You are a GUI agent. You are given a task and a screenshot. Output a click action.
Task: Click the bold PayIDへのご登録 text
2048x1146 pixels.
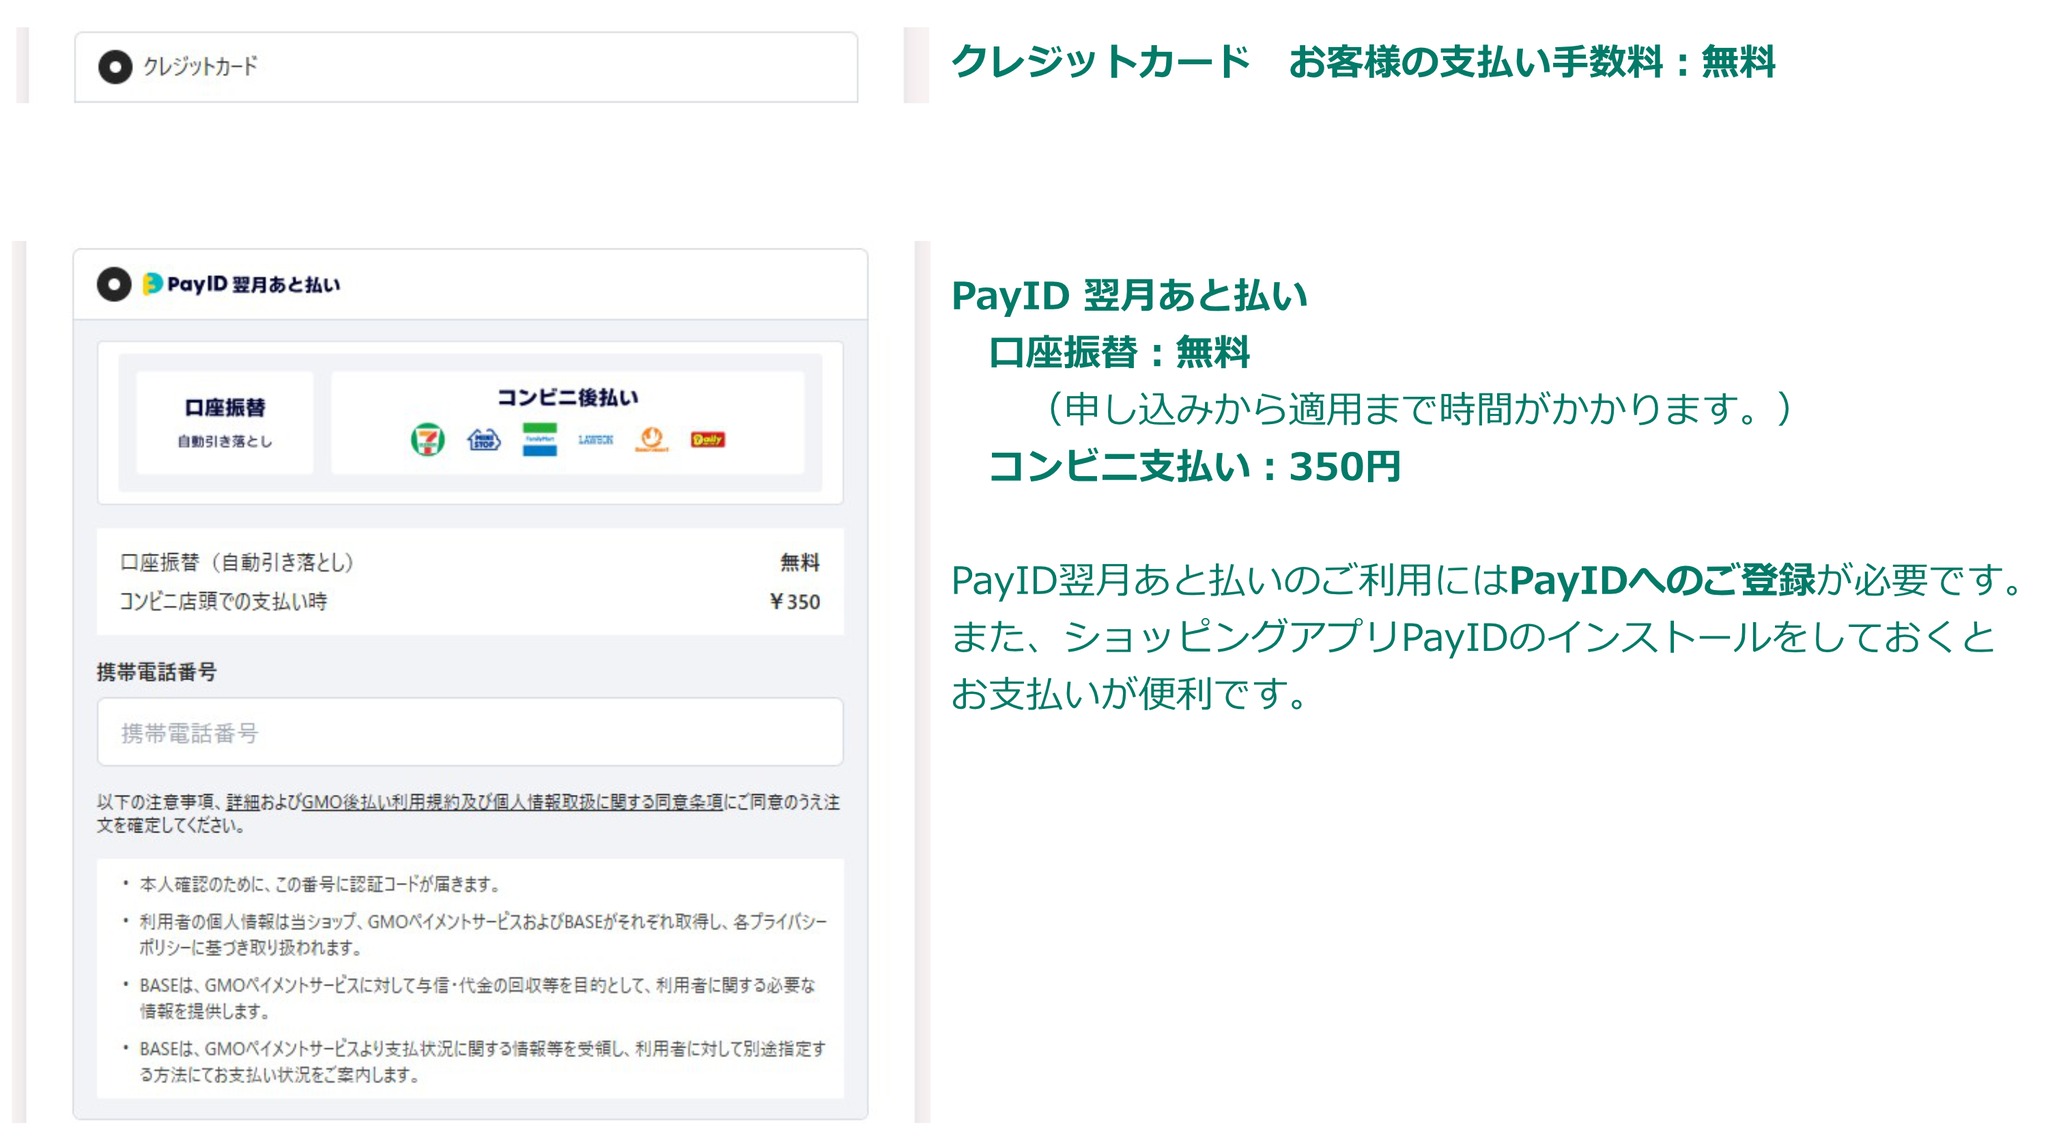coord(1661,580)
